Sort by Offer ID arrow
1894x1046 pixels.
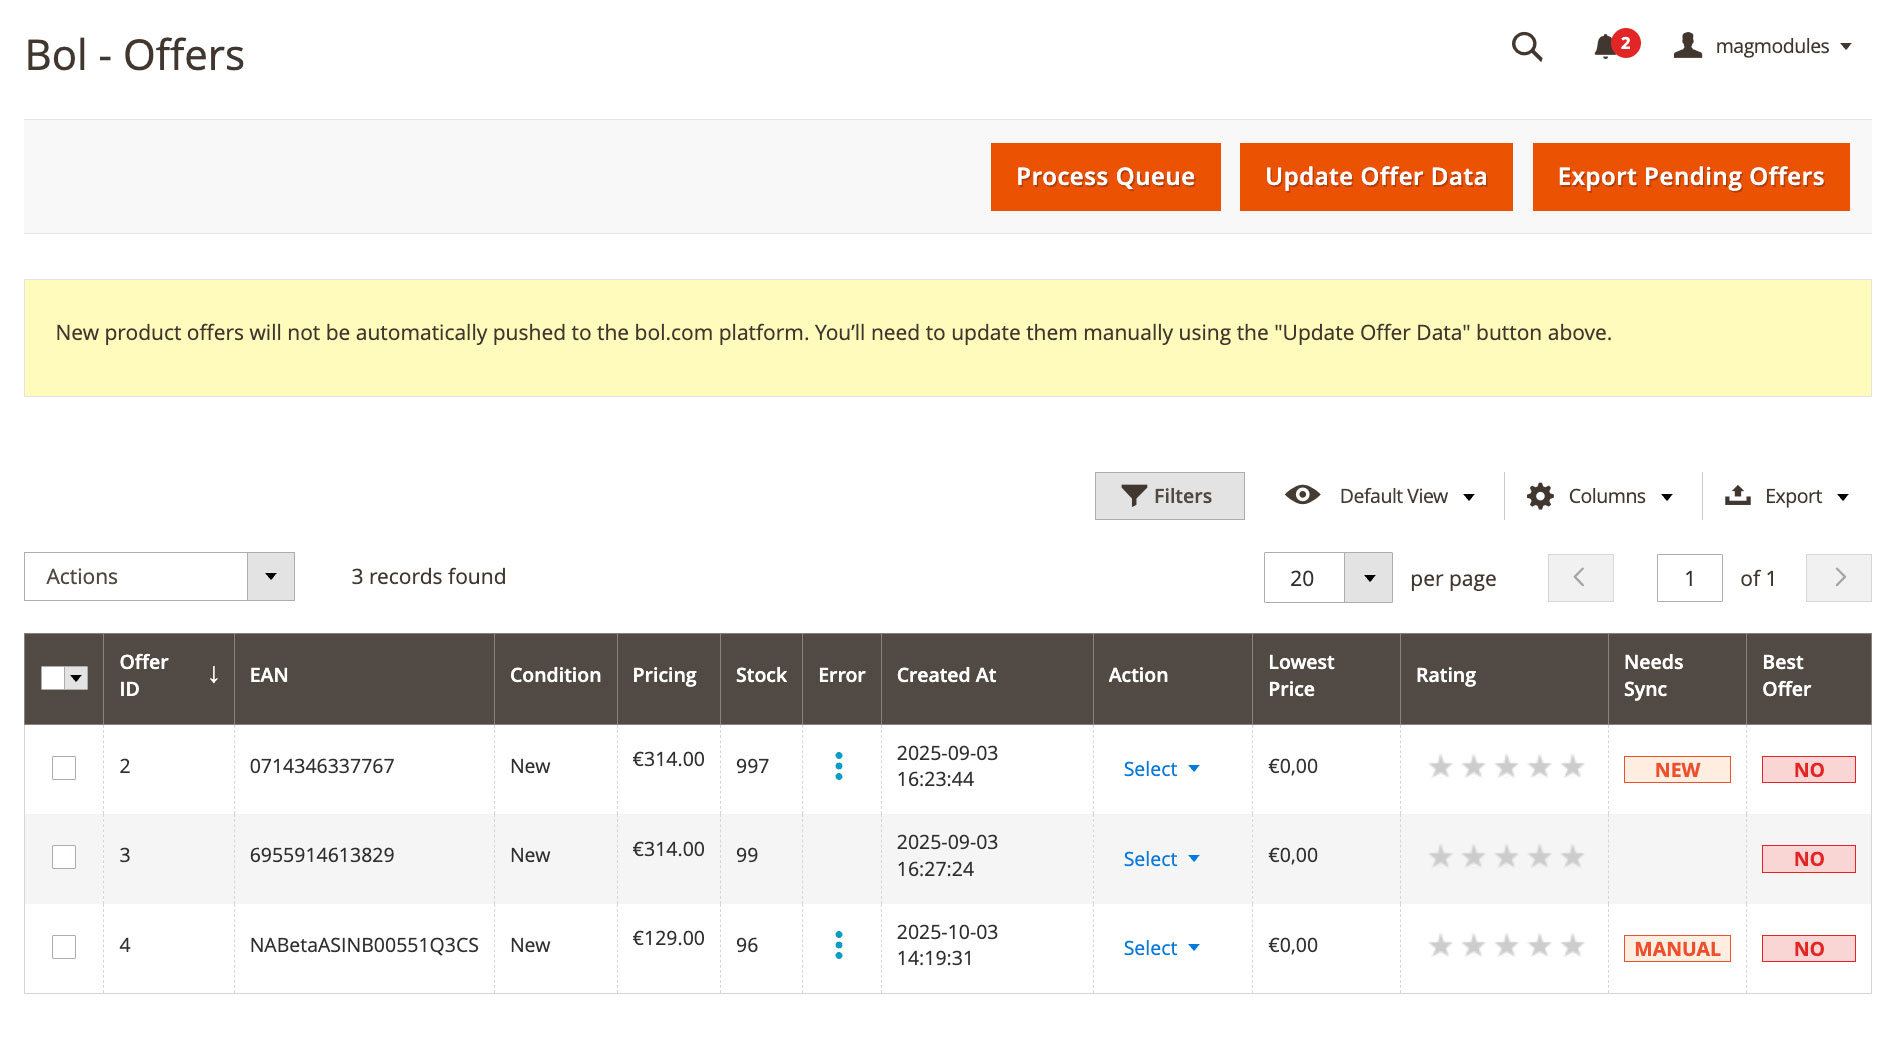pos(213,675)
